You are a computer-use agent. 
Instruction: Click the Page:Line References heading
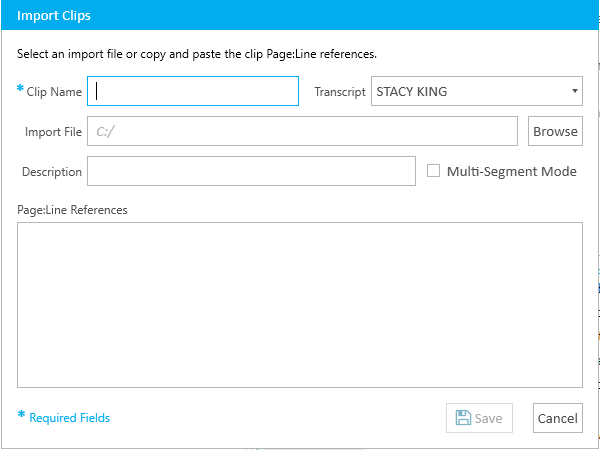(x=72, y=210)
